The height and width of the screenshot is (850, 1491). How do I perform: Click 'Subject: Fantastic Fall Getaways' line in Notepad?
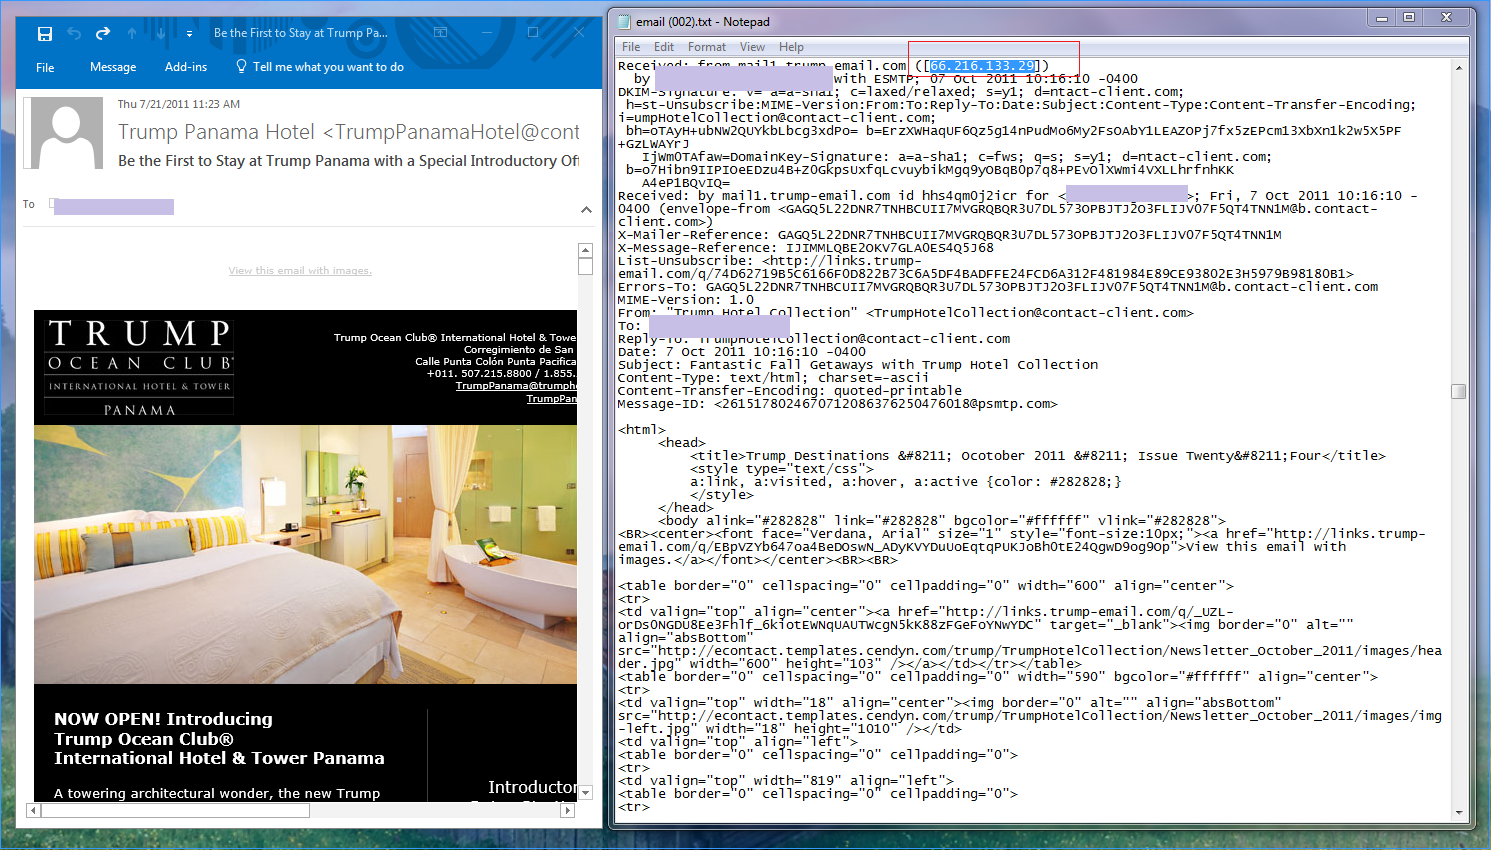pos(858,365)
